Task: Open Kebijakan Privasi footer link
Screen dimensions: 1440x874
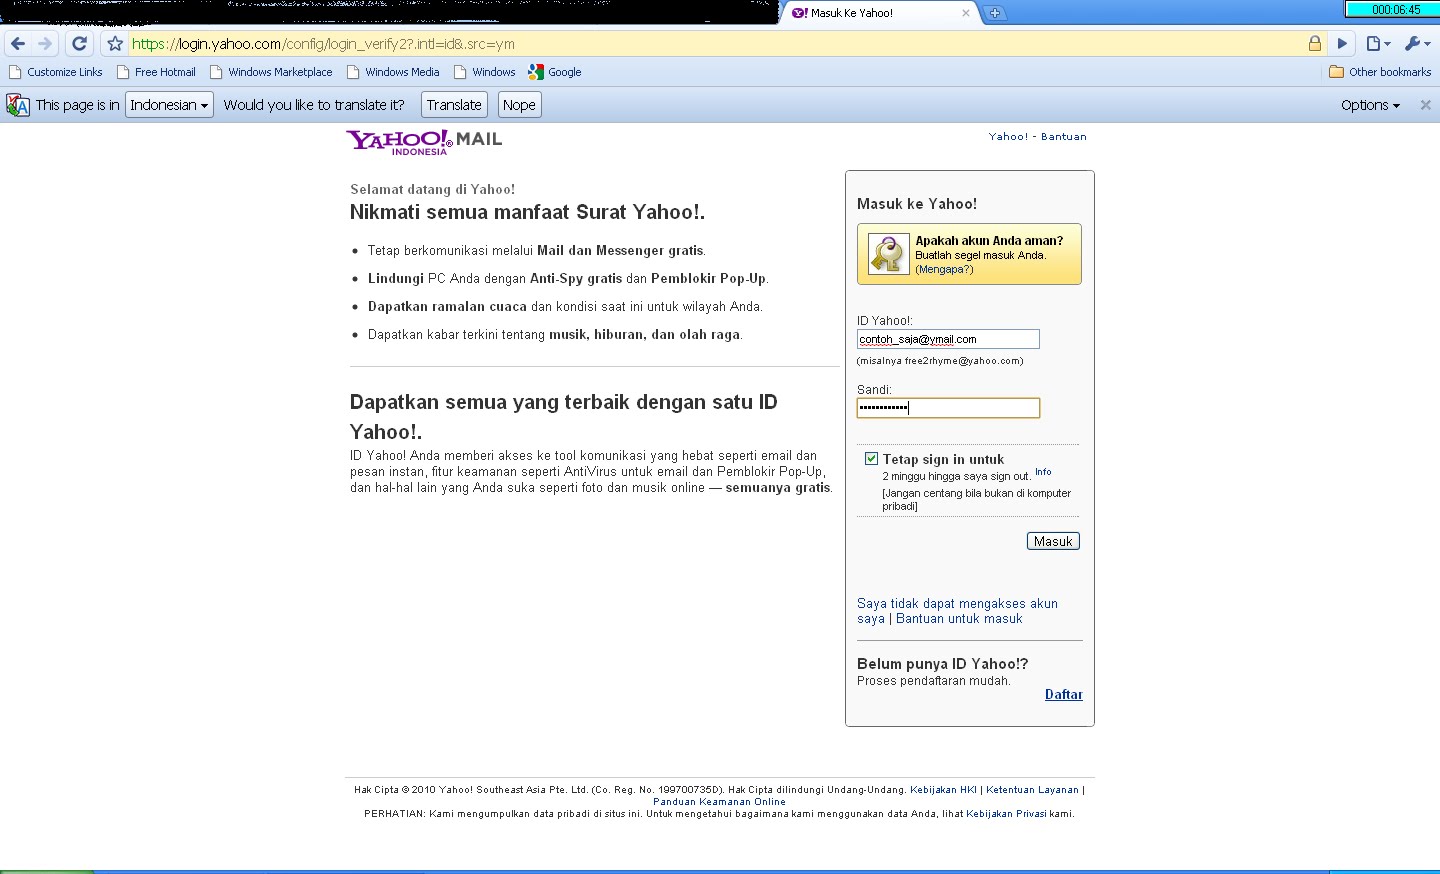Action: pos(1006,814)
